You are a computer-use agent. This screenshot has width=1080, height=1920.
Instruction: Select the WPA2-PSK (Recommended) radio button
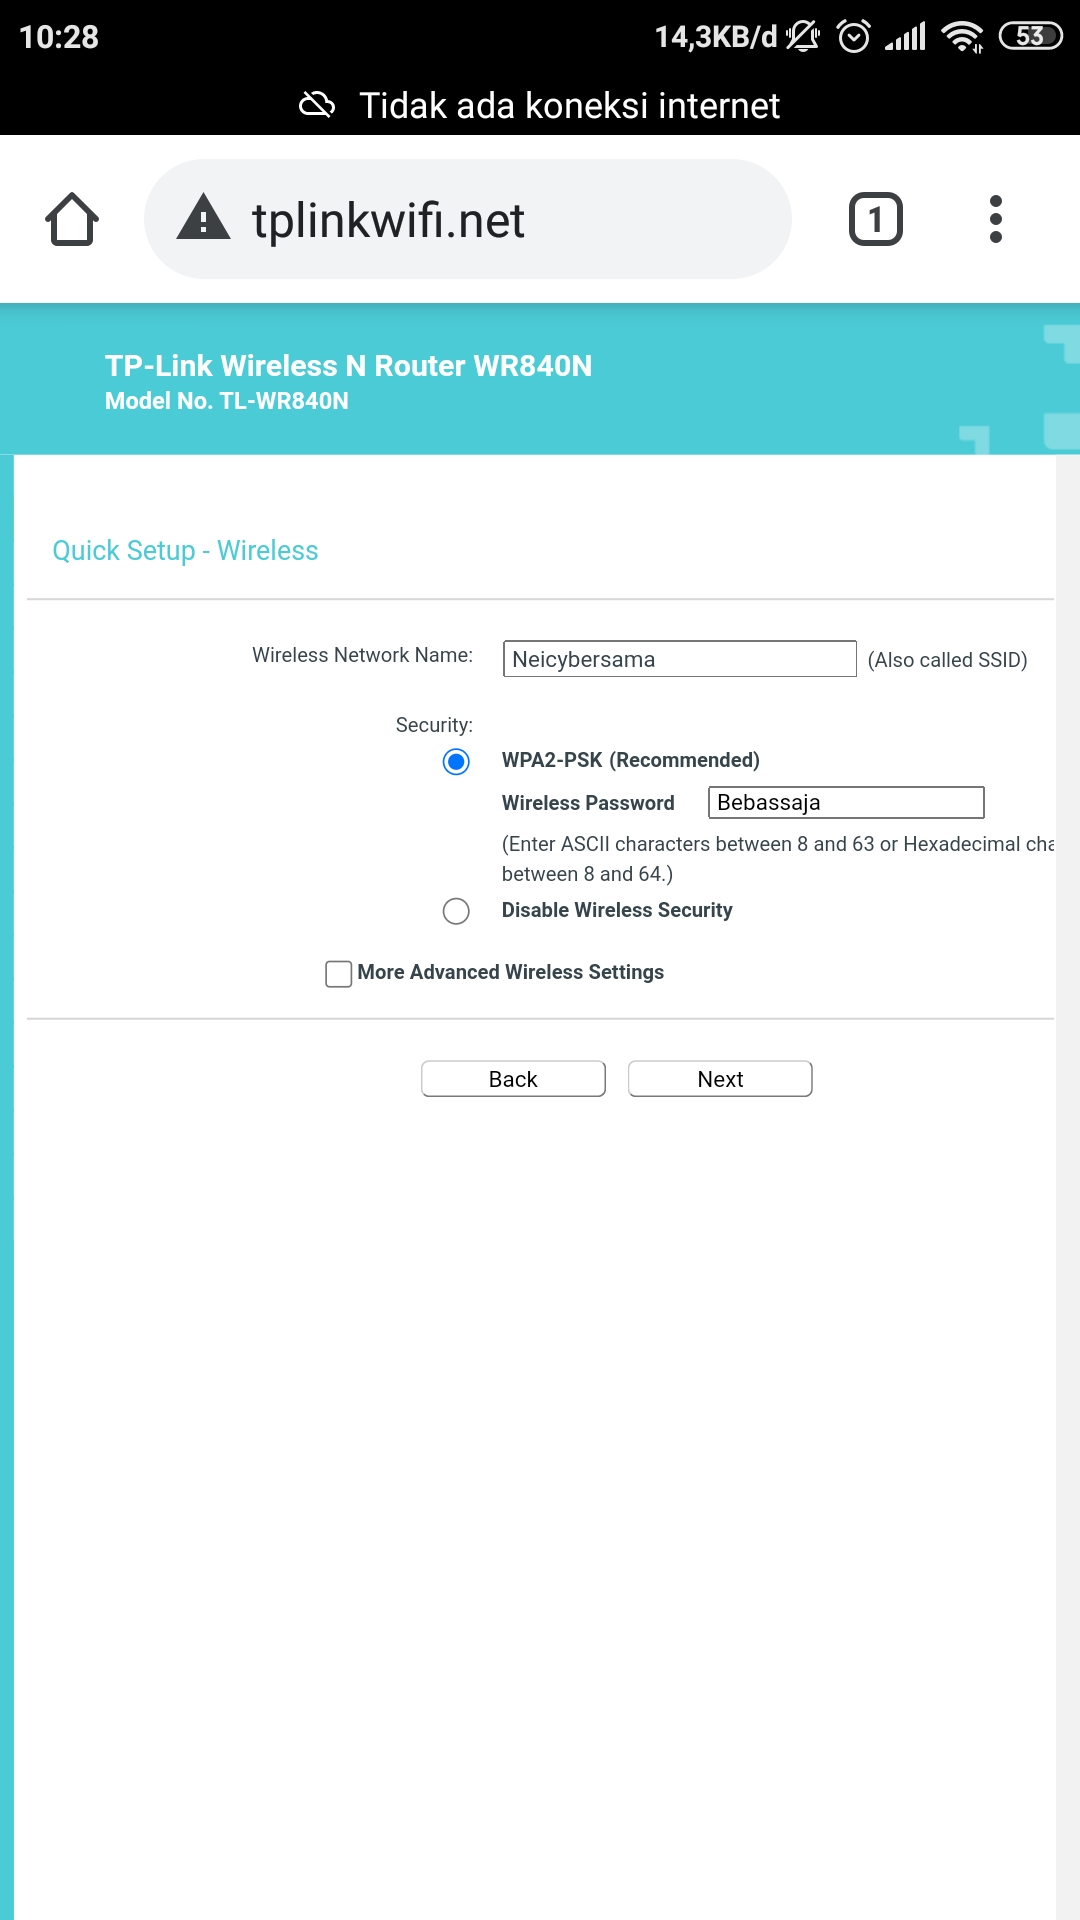[456, 762]
